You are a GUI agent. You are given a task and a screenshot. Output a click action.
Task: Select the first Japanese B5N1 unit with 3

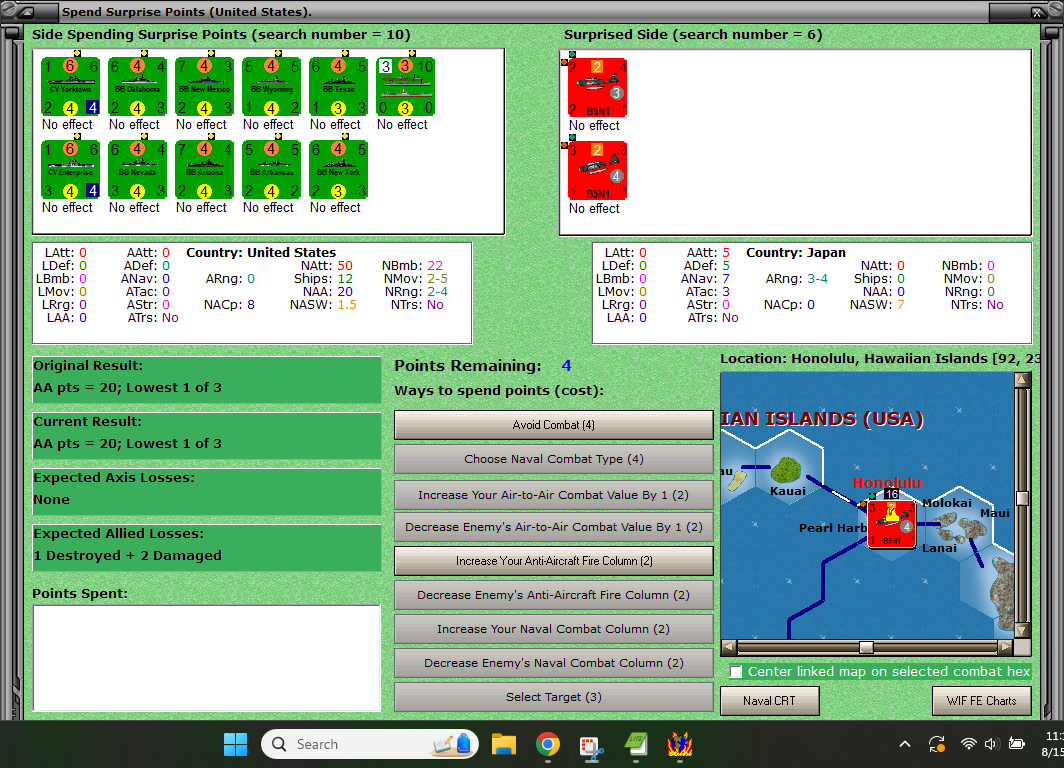tap(597, 88)
